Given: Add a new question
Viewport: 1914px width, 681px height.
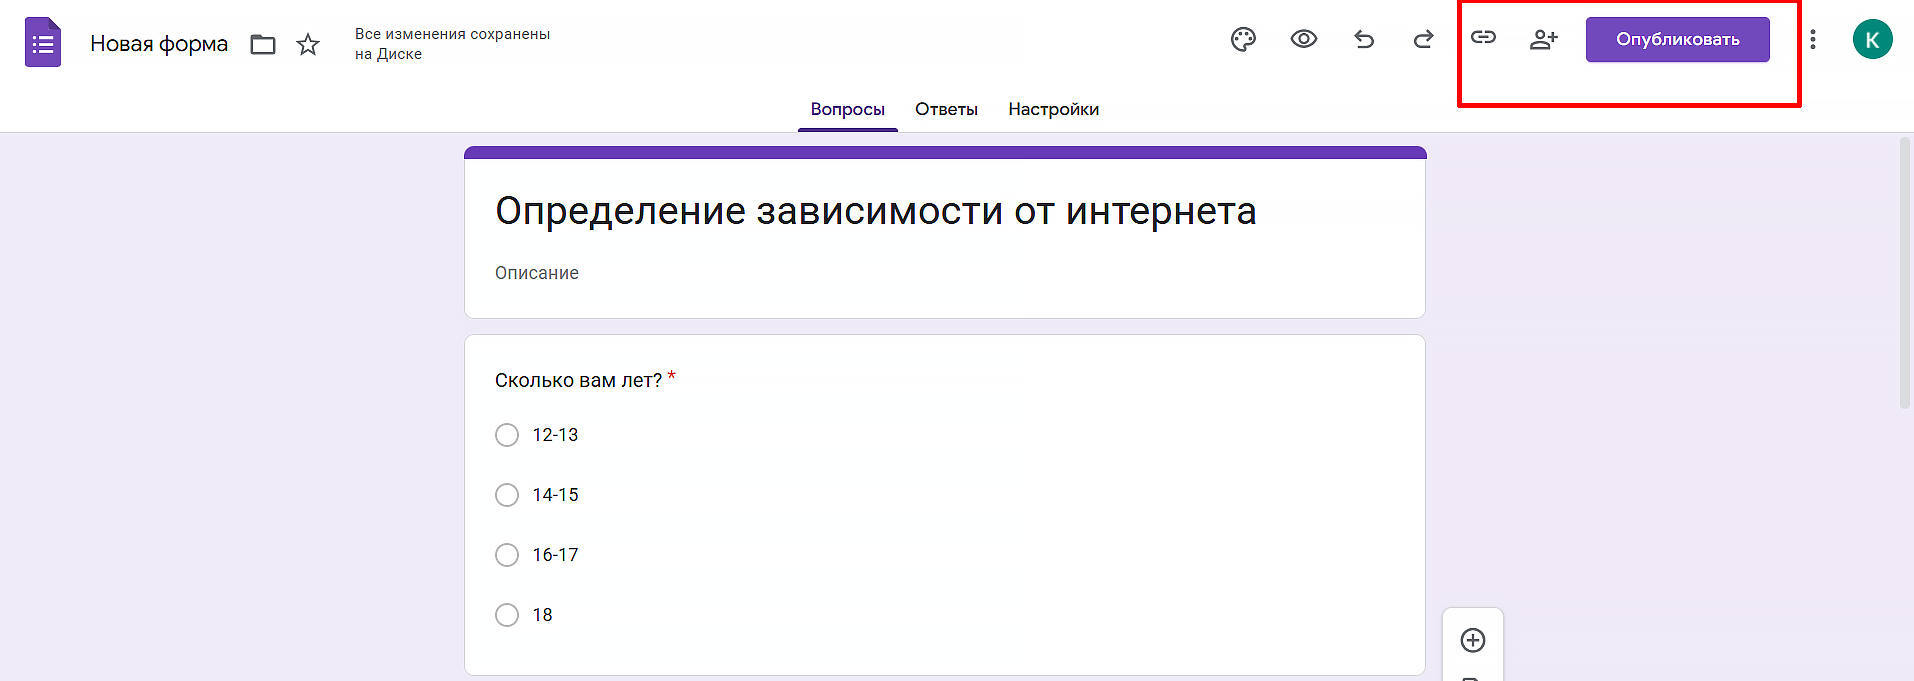Looking at the screenshot, I should pyautogui.click(x=1473, y=640).
